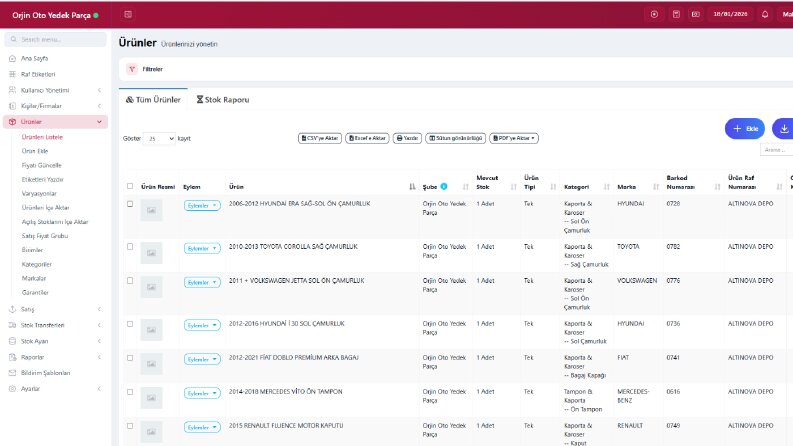Focus the sidebar Search menu field
Viewport: 793px width, 446px height.
56,39
